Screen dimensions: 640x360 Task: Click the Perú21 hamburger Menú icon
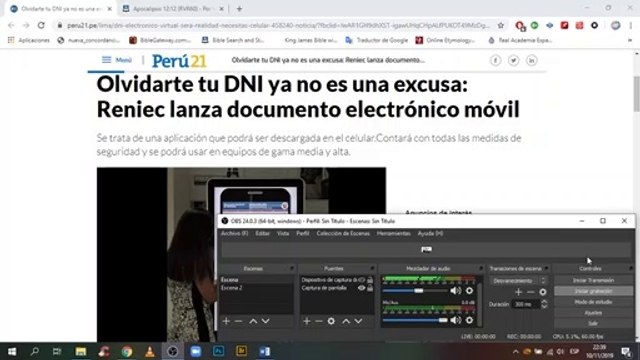(x=107, y=60)
